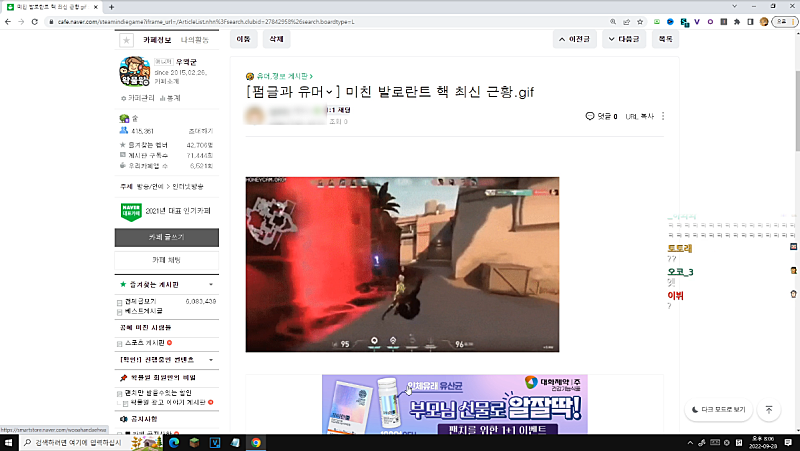Click the cafe favorite star box

point(126,40)
